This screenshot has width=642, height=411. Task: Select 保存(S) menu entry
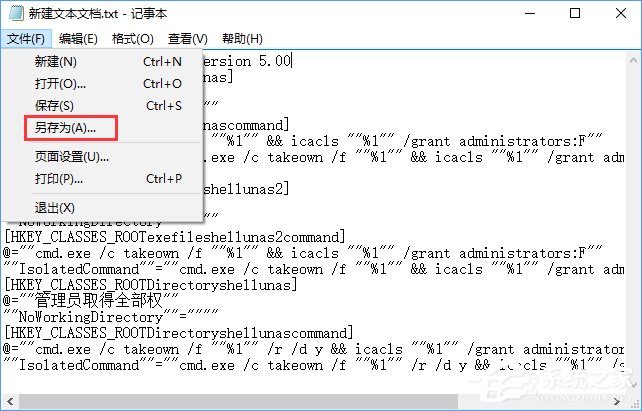[102, 106]
